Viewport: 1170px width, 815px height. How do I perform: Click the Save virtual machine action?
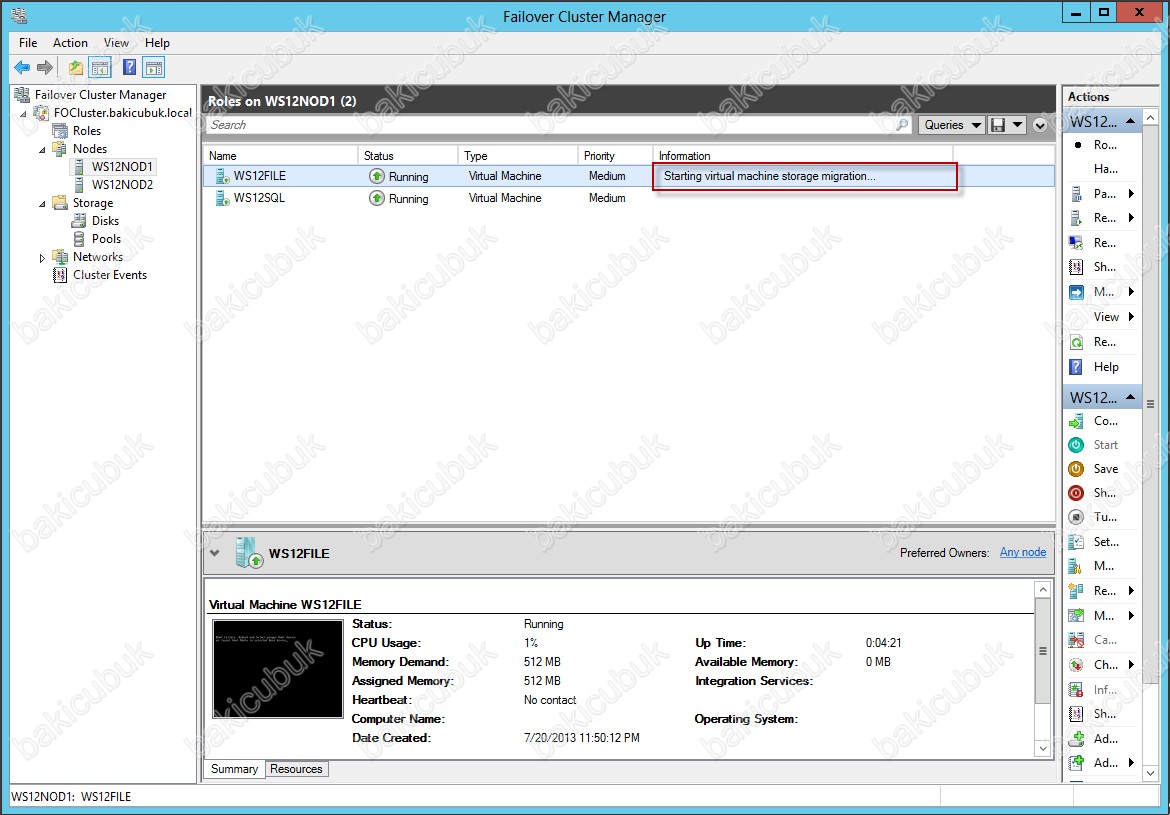point(1105,469)
